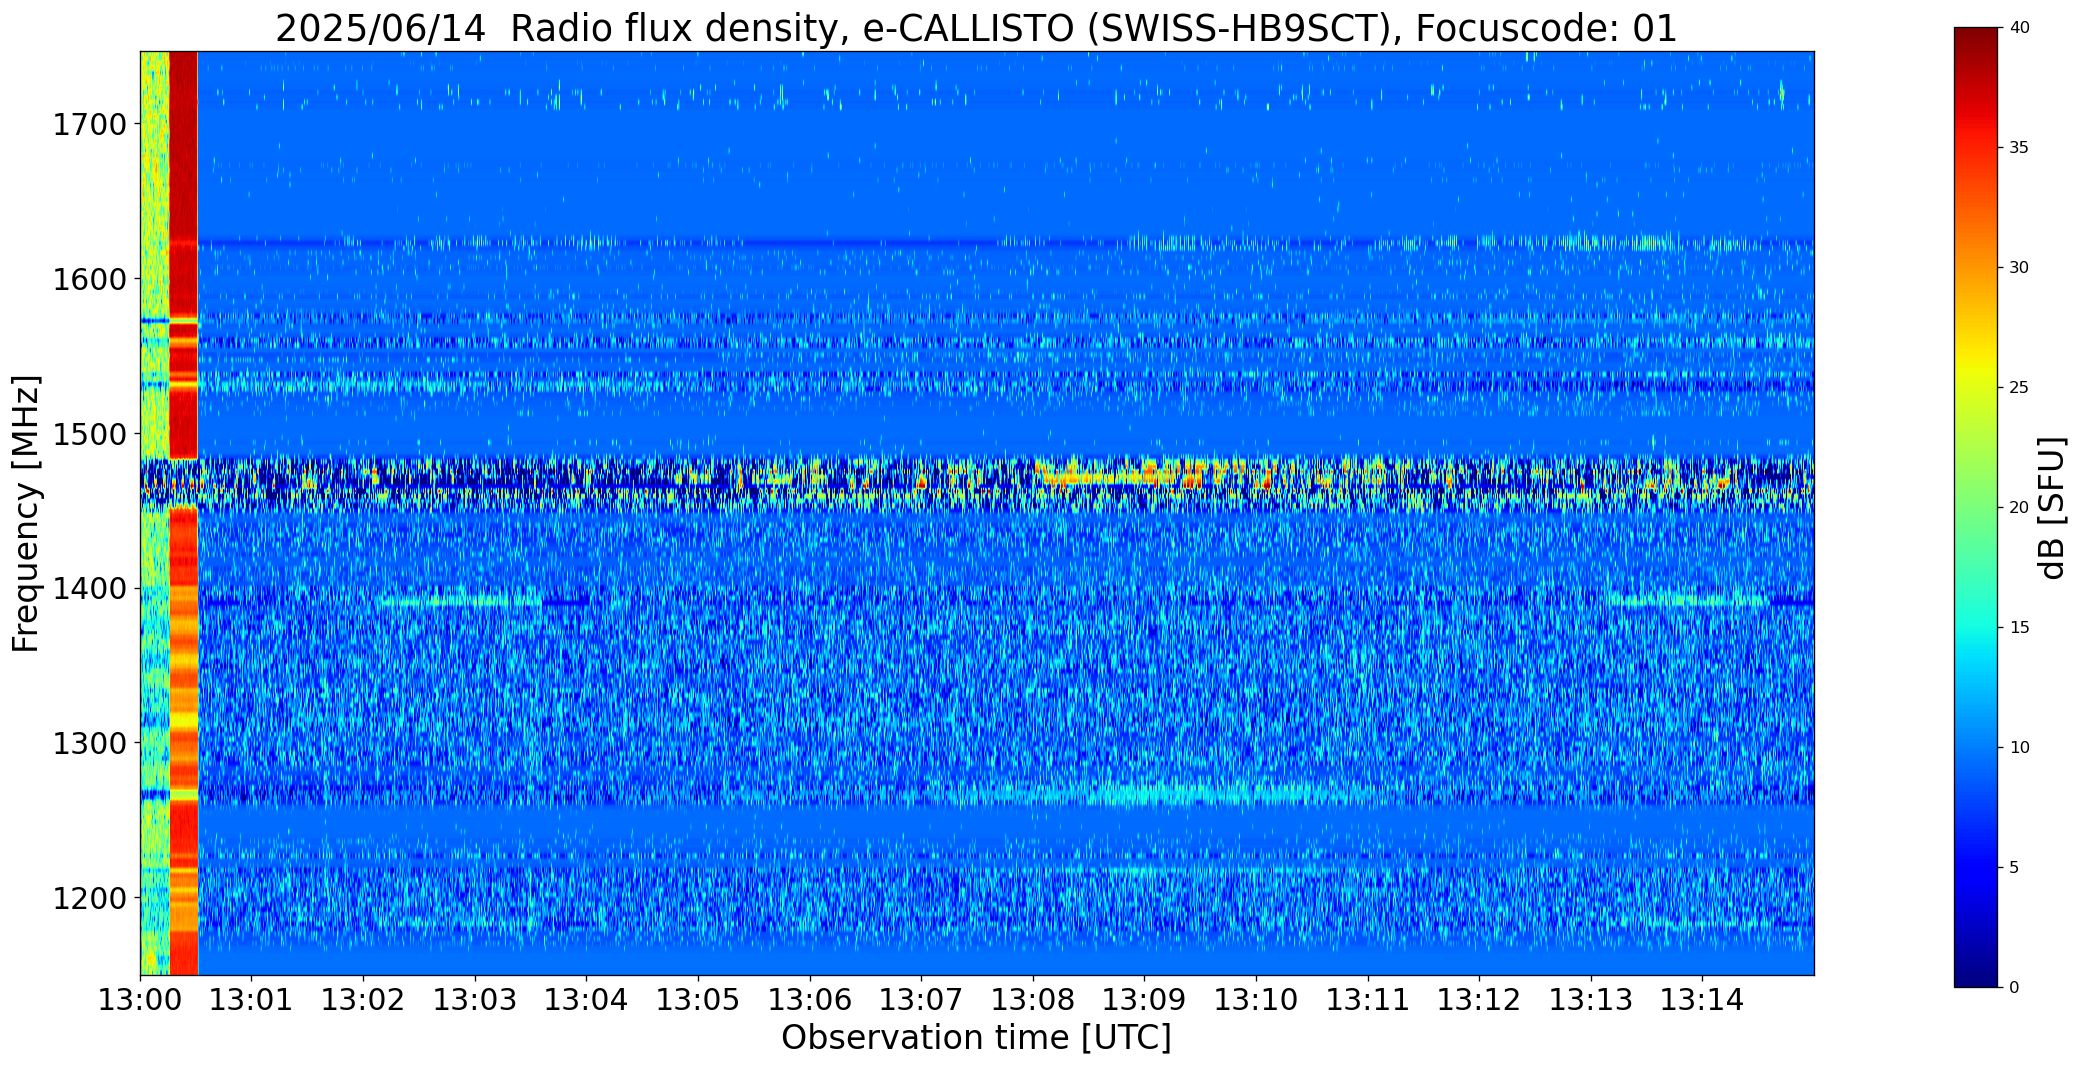Click the 13:10 time tick label

pyautogui.click(x=1256, y=999)
